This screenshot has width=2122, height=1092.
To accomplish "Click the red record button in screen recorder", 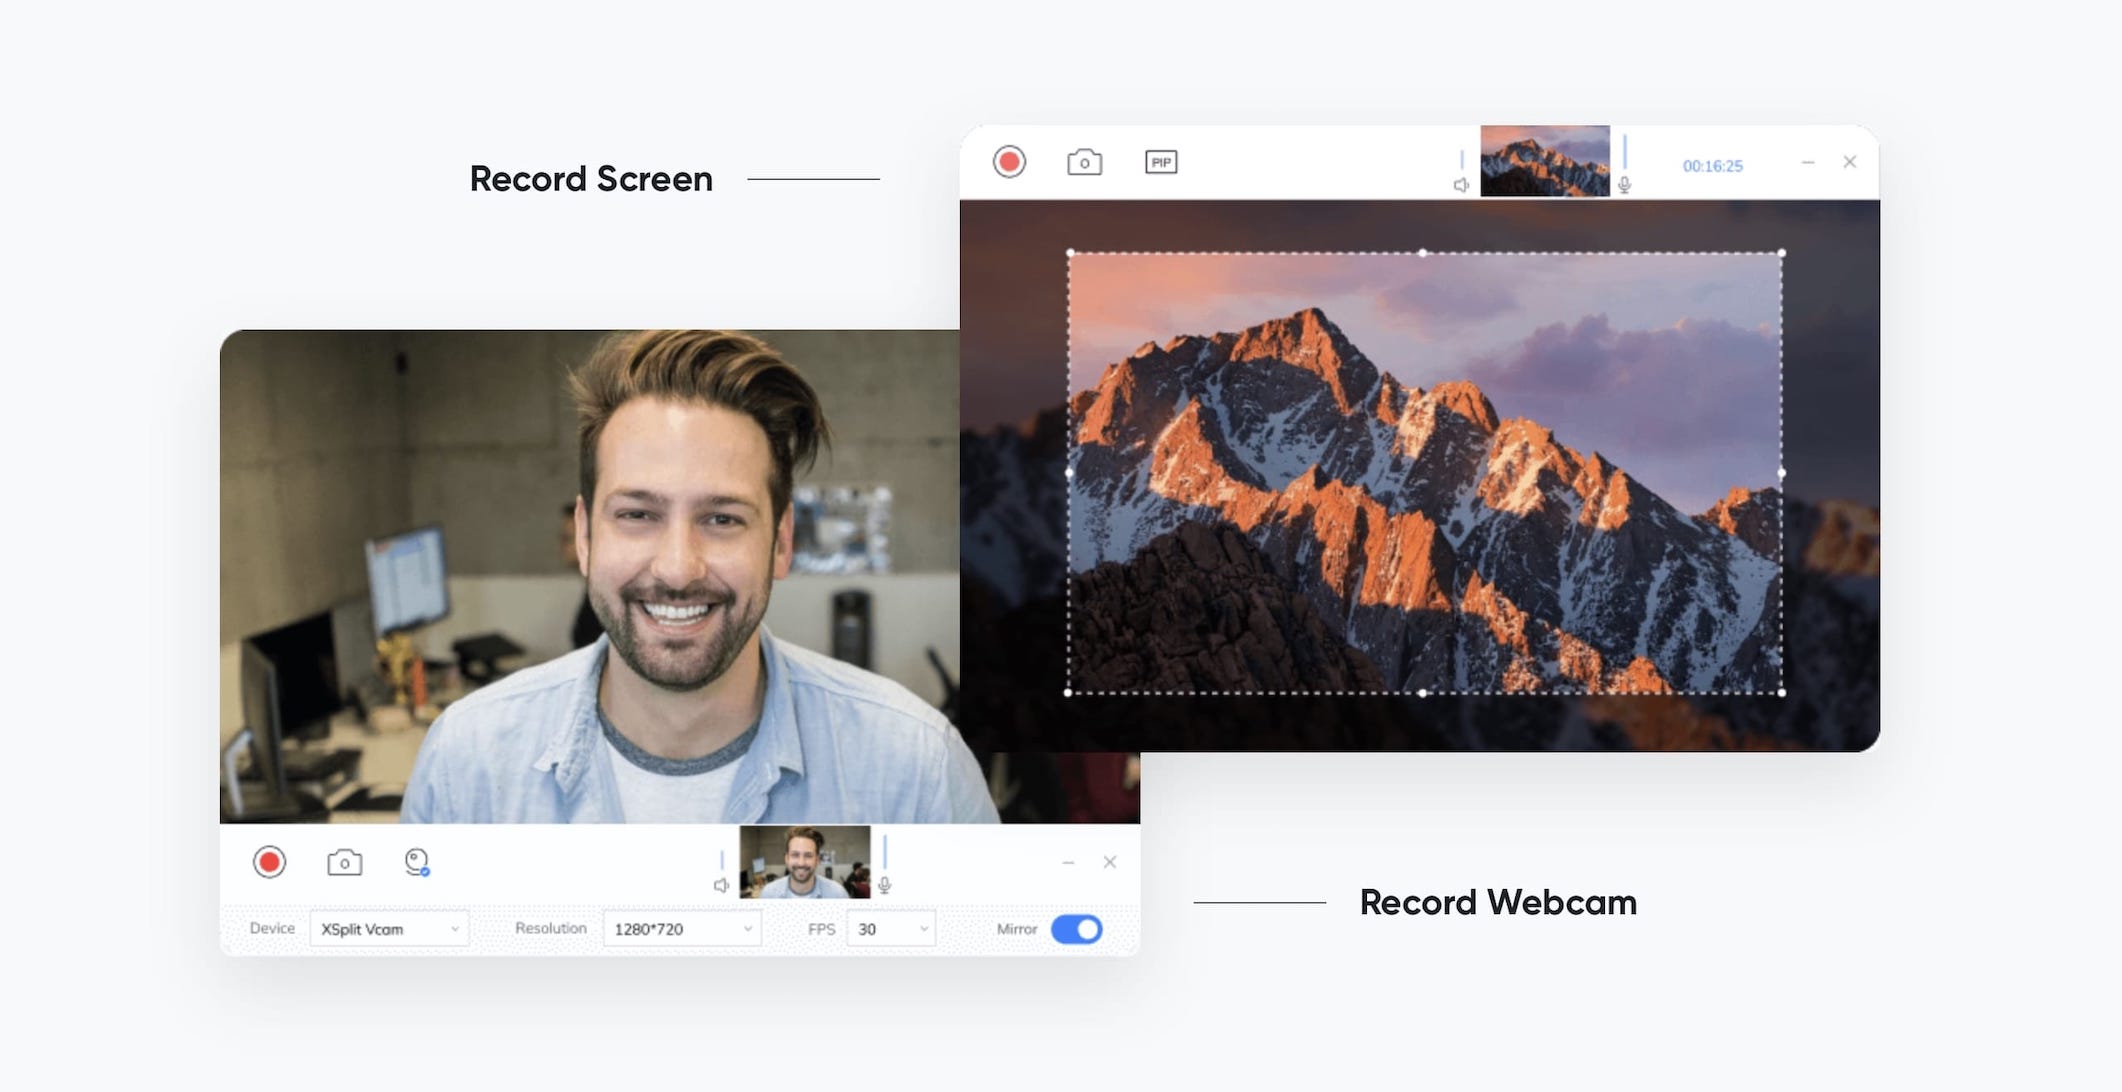I will [x=1009, y=162].
